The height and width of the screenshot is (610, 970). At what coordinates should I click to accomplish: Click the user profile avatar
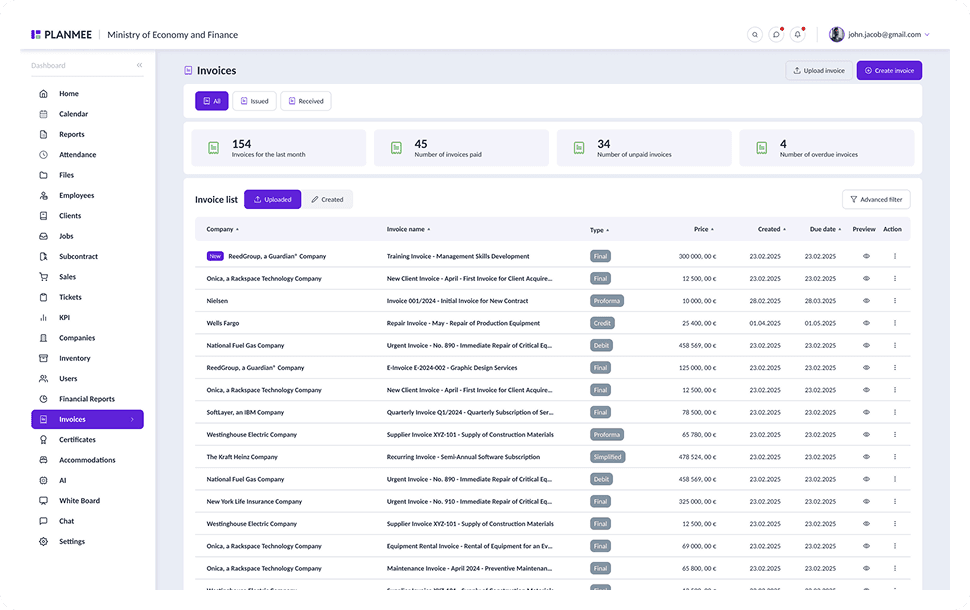point(836,35)
